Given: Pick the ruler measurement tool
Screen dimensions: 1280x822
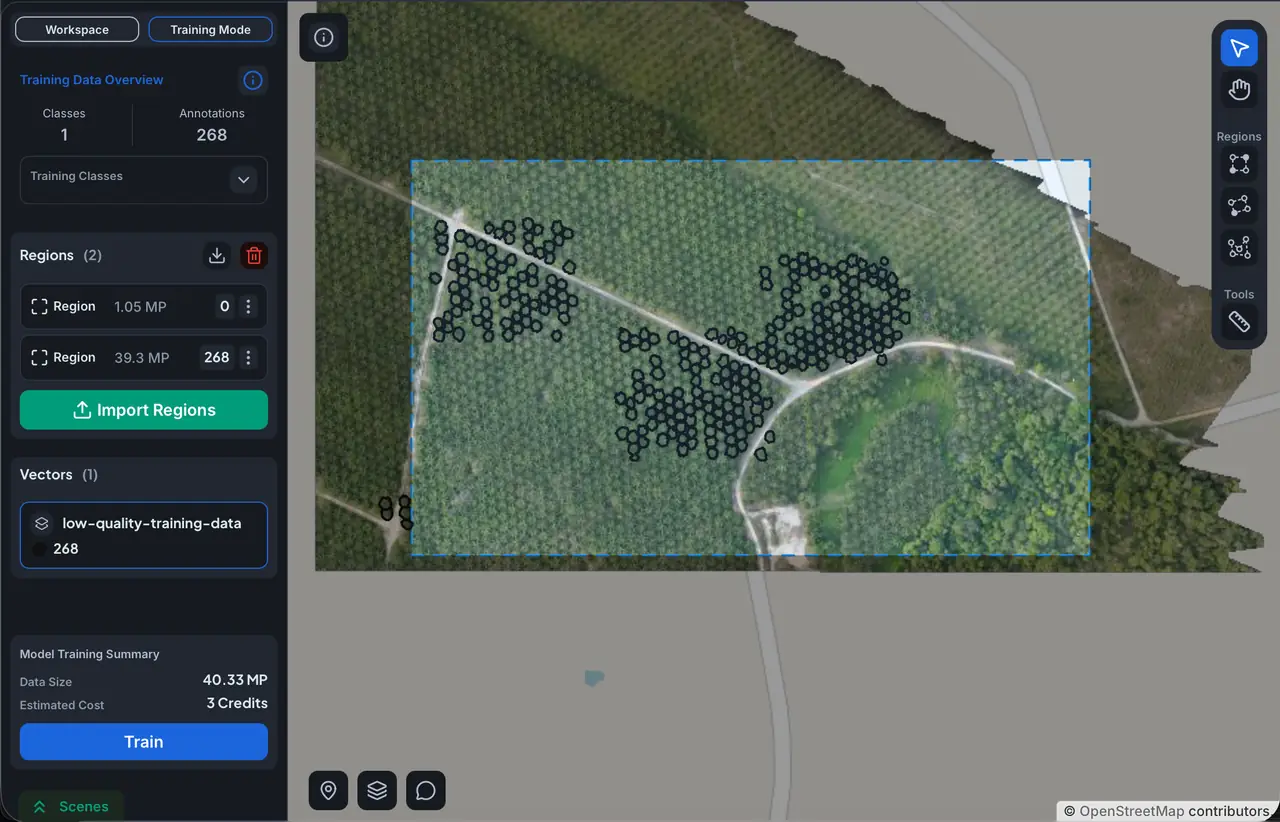Looking at the screenshot, I should pyautogui.click(x=1239, y=322).
